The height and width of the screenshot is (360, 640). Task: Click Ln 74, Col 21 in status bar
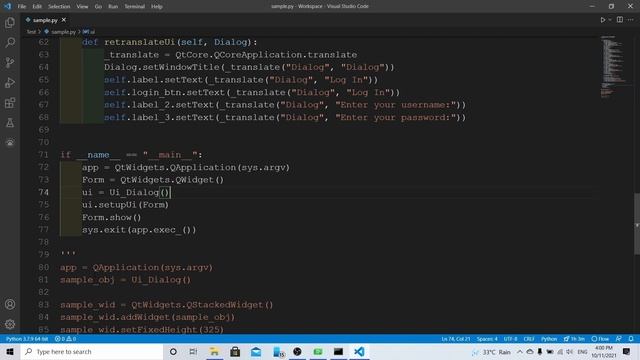pos(456,339)
